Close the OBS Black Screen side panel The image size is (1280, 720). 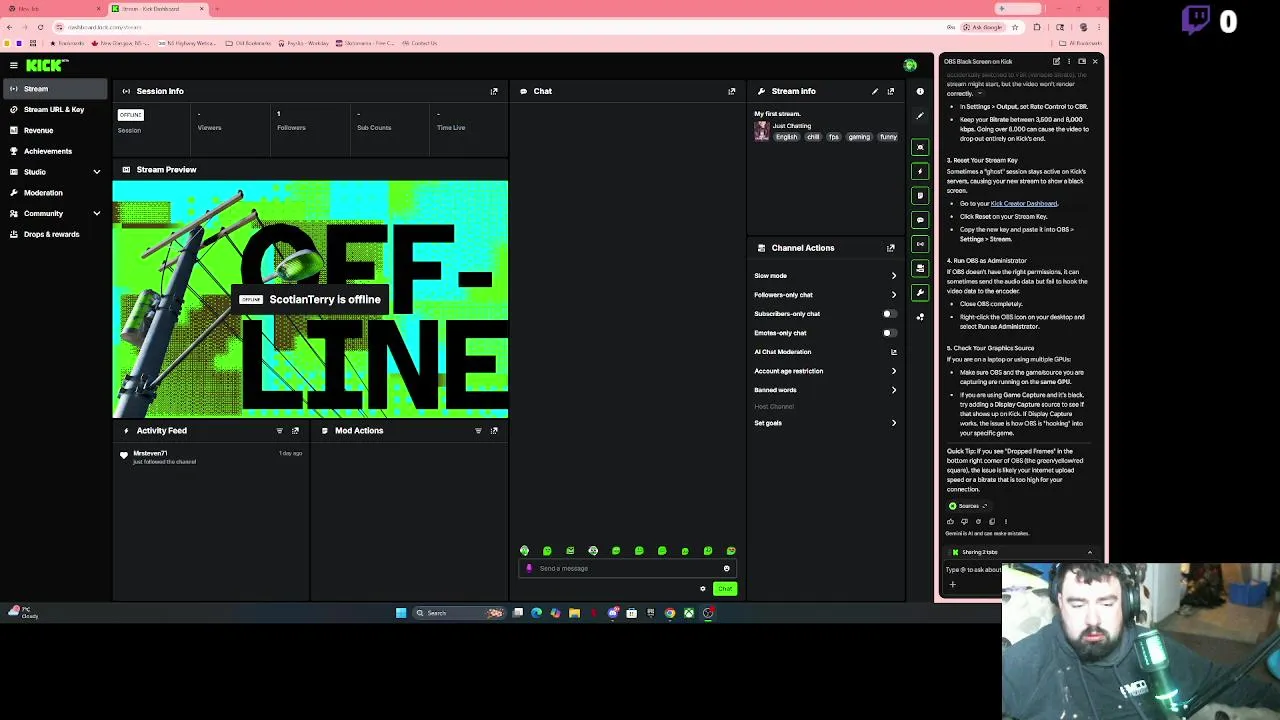click(x=1094, y=62)
